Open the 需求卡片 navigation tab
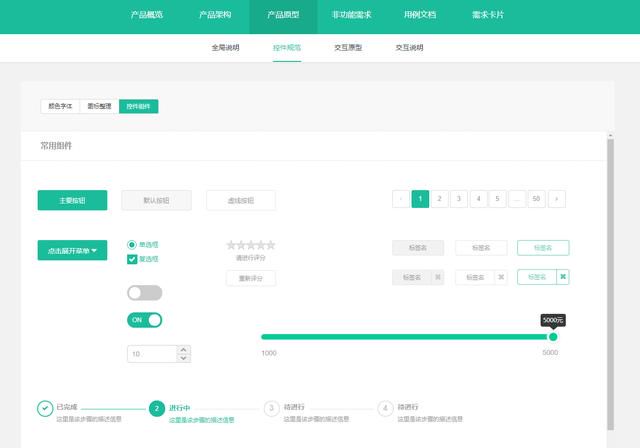The height and width of the screenshot is (448, 640). tap(488, 15)
